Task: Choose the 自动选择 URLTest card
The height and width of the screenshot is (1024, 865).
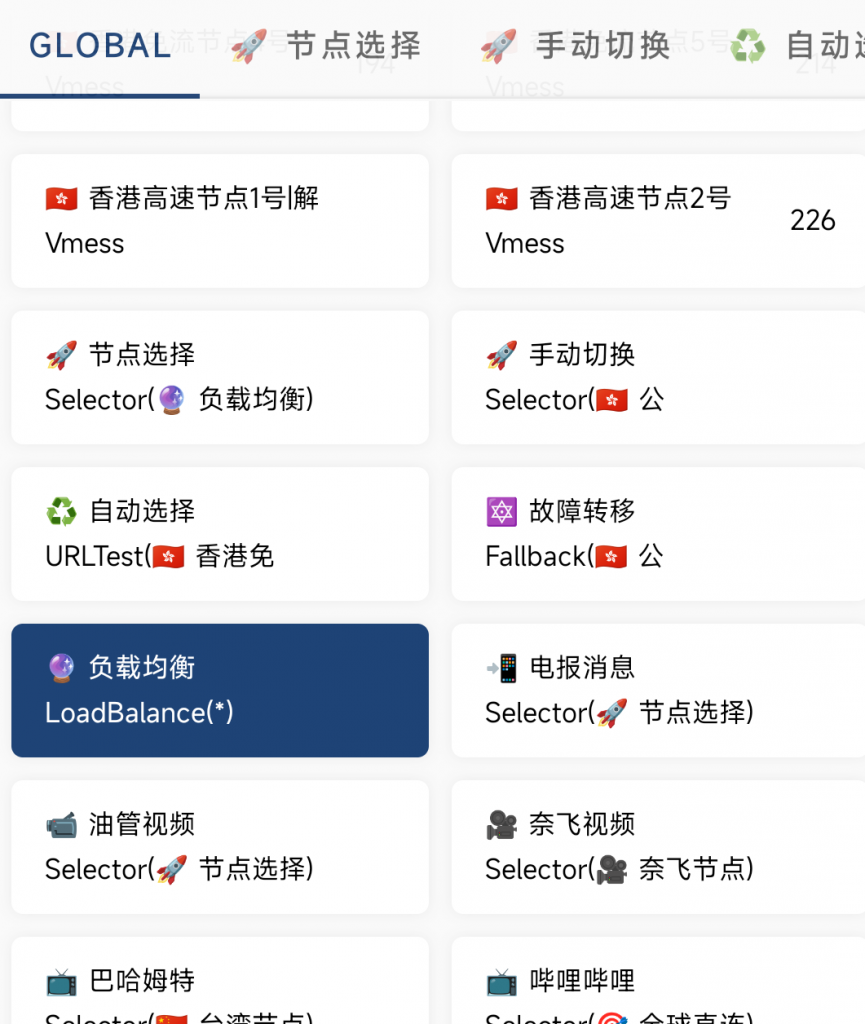Action: 220,534
